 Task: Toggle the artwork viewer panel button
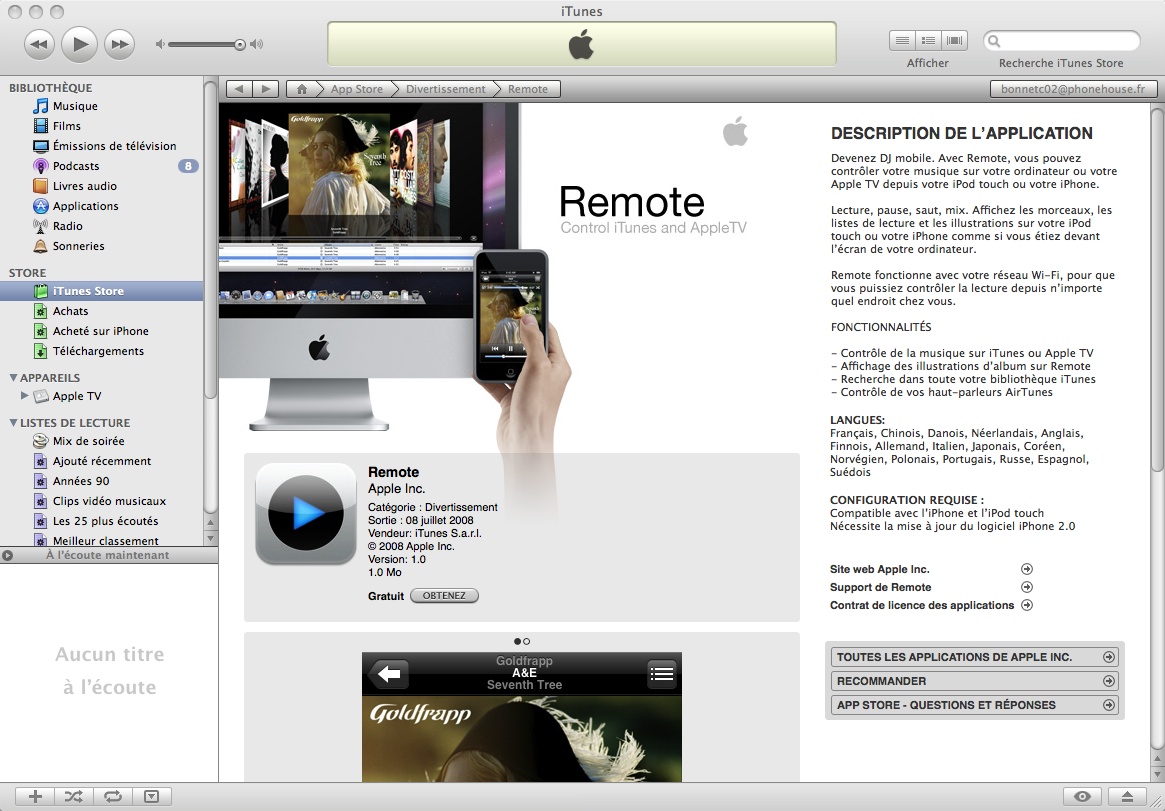(x=152, y=797)
